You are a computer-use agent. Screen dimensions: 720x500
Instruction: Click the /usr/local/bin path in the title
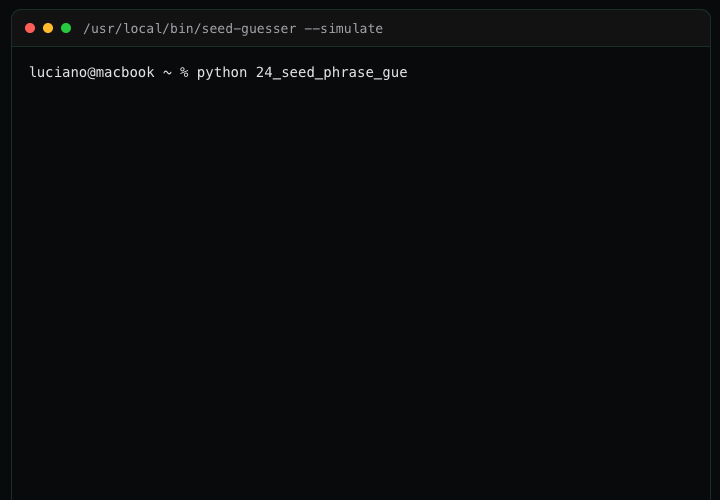click(x=138, y=28)
